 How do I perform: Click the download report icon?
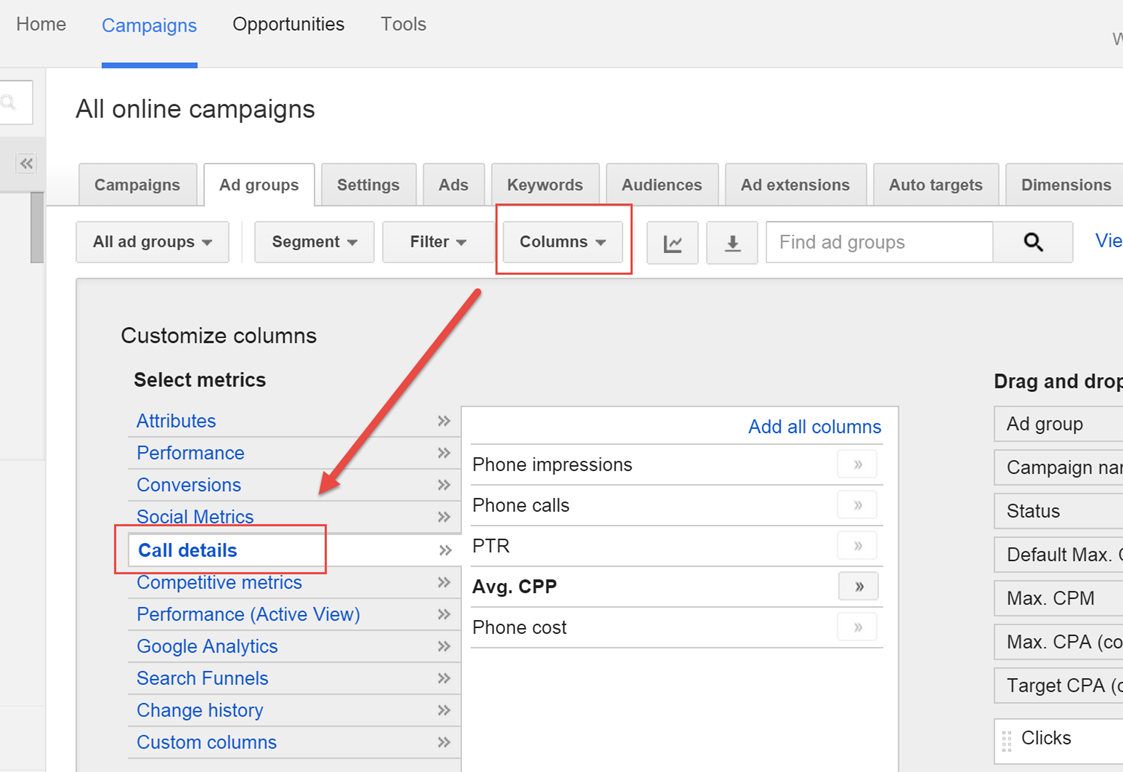[732, 243]
